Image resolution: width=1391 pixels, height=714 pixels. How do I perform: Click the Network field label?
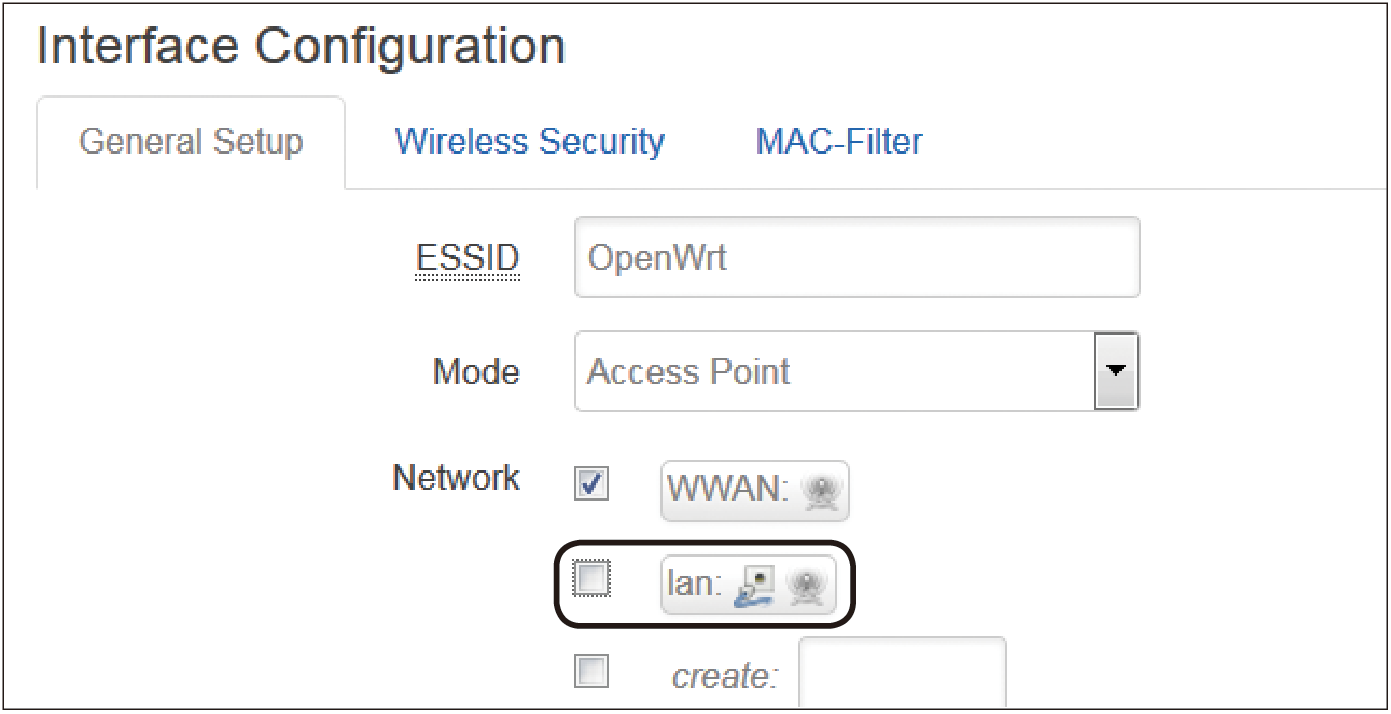456,477
